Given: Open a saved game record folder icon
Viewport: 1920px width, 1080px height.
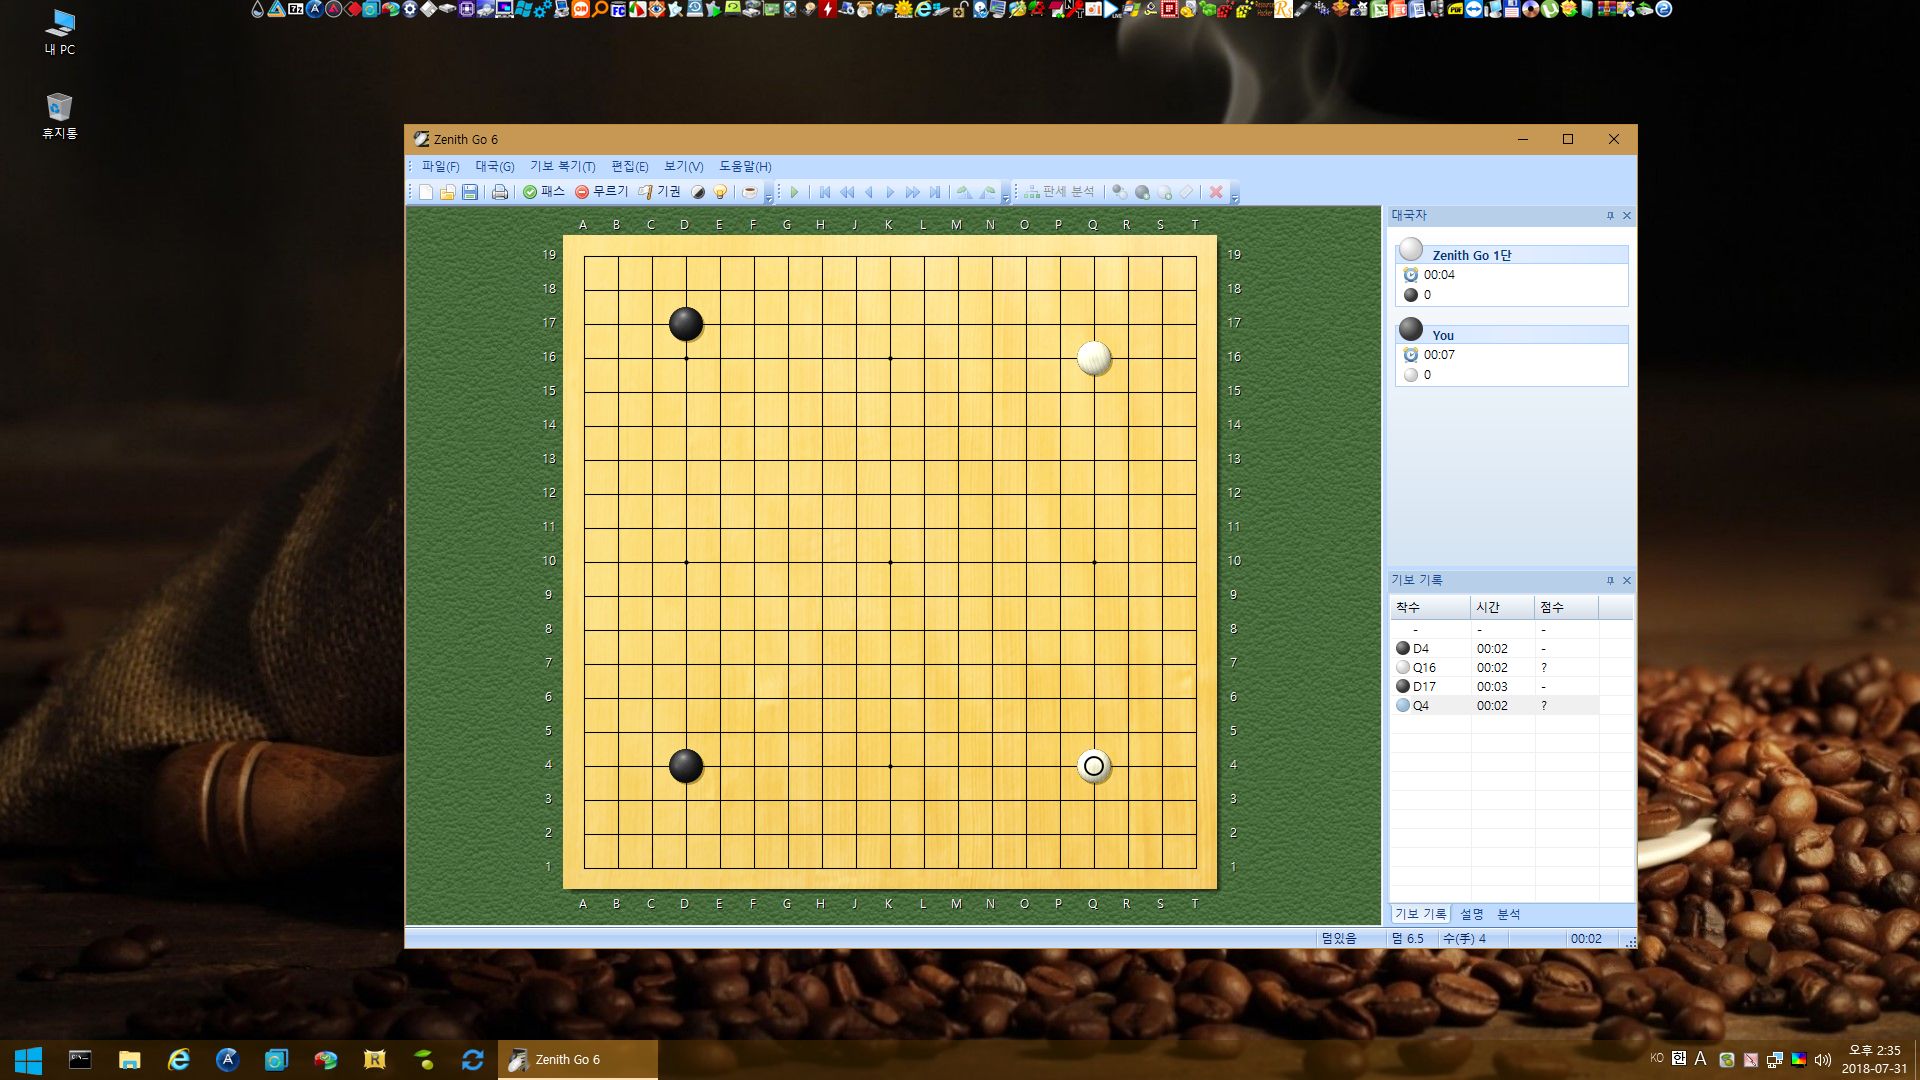Looking at the screenshot, I should [x=448, y=192].
